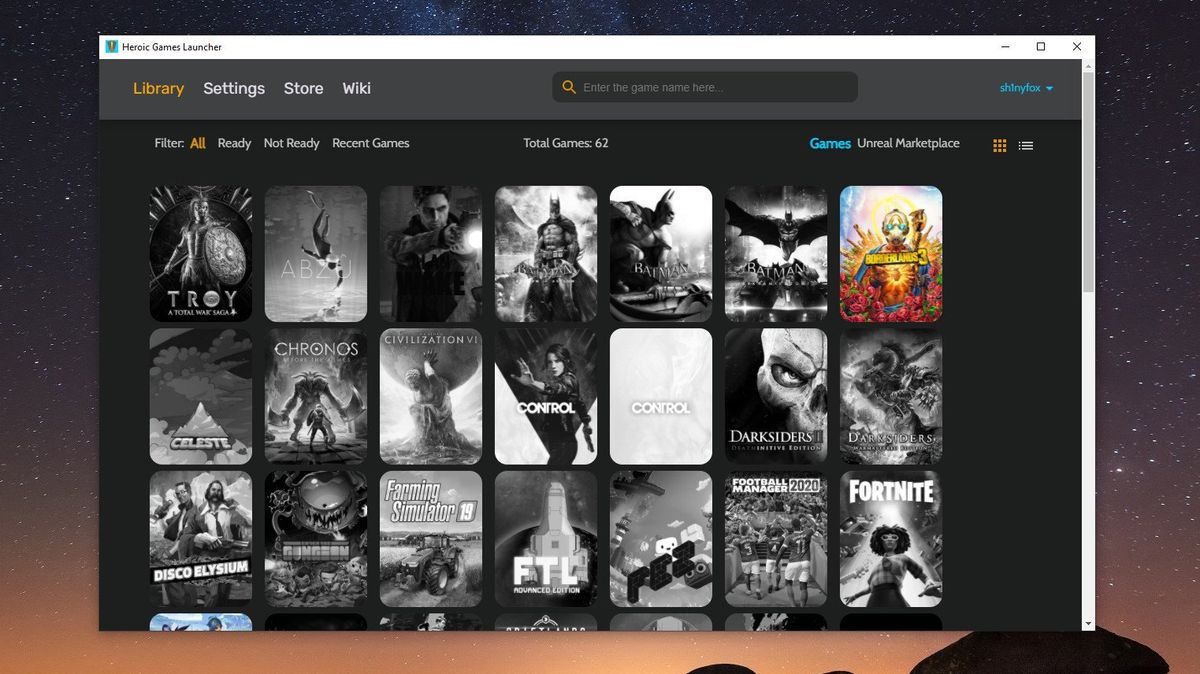This screenshot has width=1200, height=674.
Task: Focus the game name search field
Action: [x=705, y=87]
